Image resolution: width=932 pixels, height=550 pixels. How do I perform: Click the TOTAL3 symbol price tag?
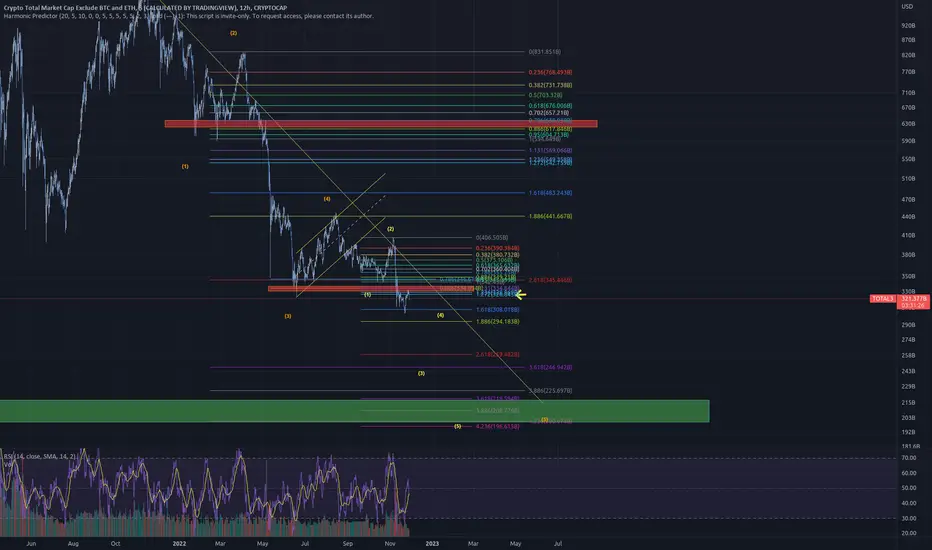[x=883, y=298]
